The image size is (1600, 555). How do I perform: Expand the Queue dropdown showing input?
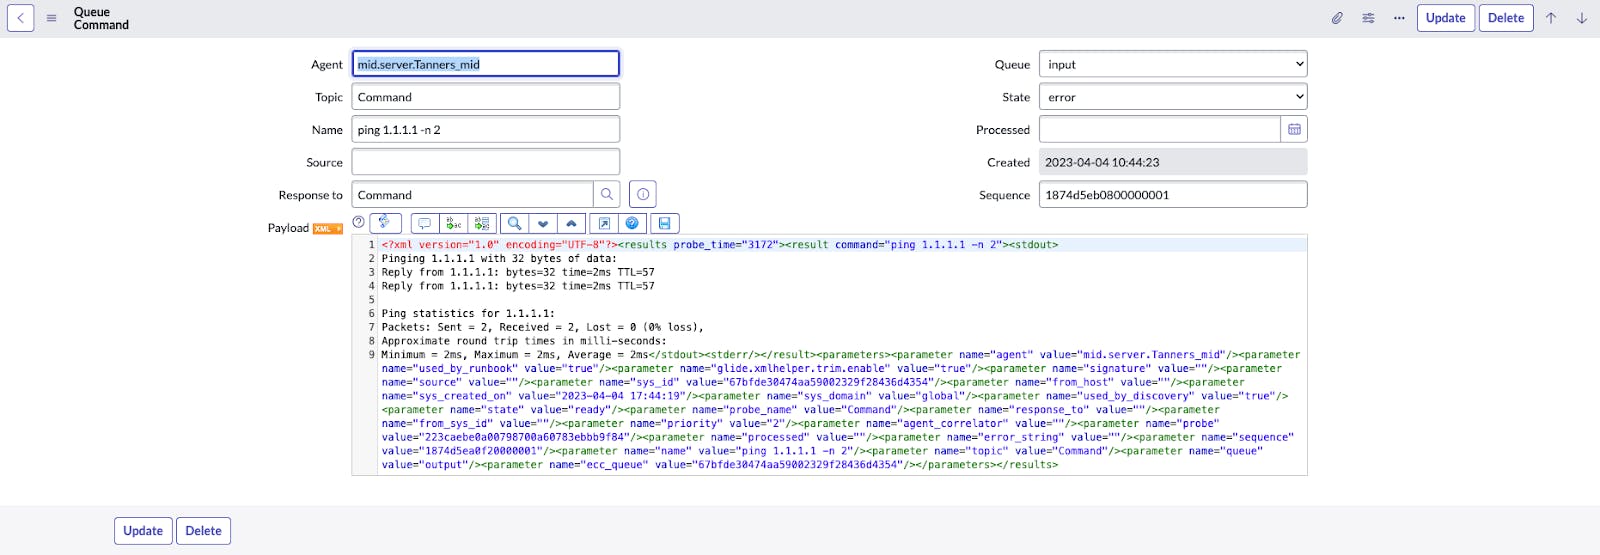point(1173,64)
